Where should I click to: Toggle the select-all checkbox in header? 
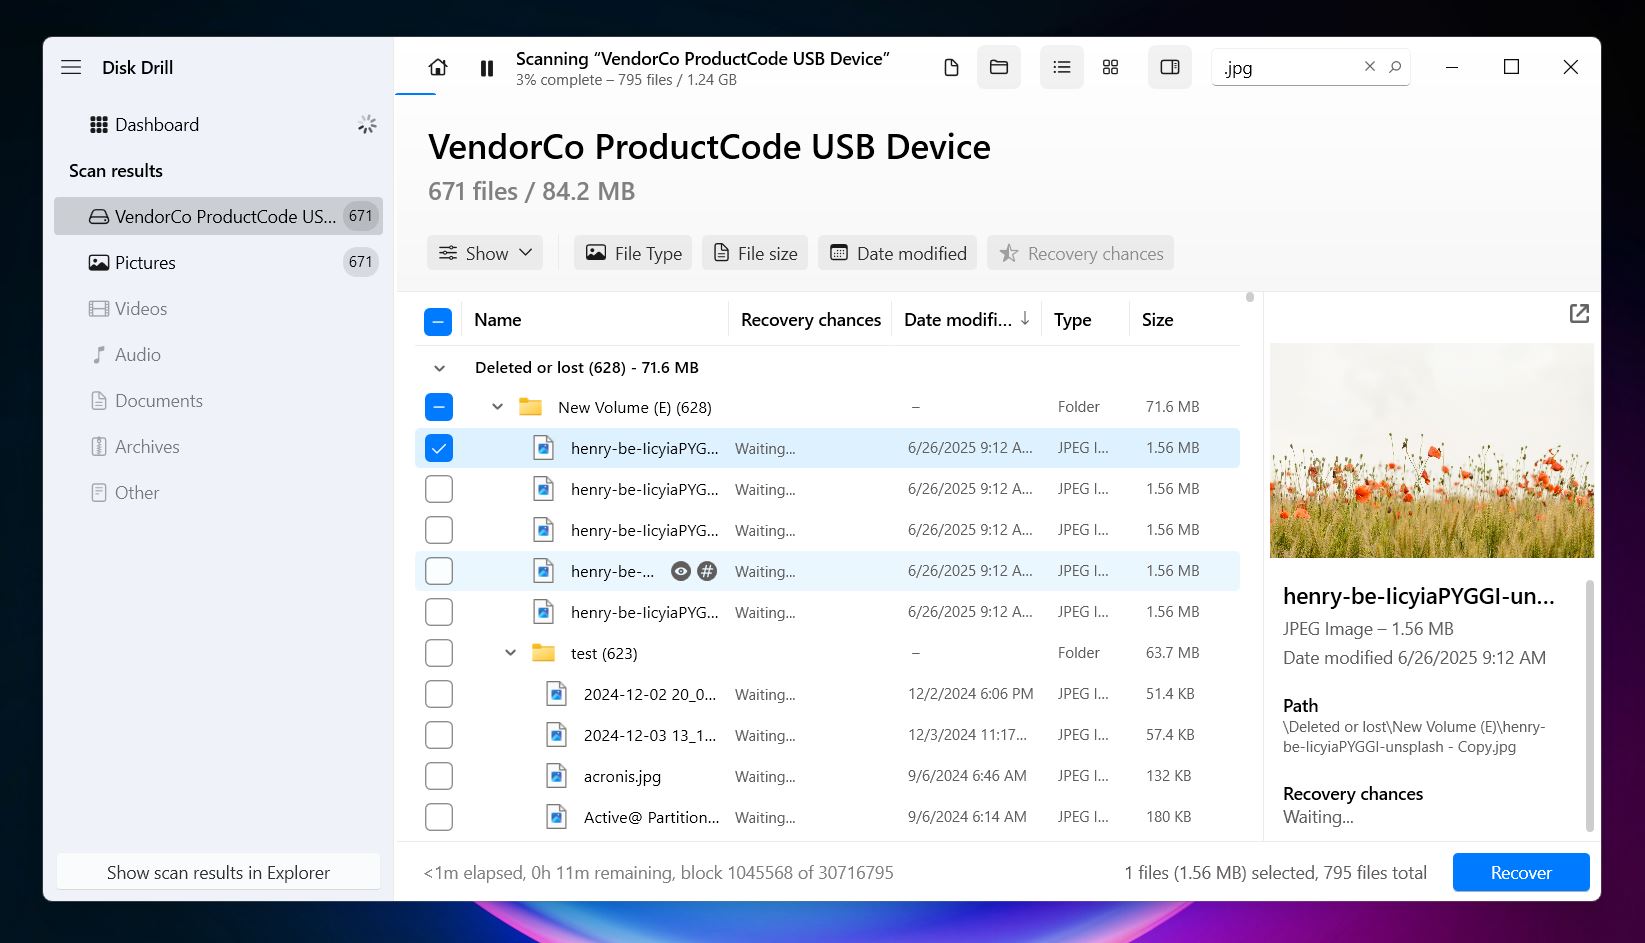click(x=438, y=321)
